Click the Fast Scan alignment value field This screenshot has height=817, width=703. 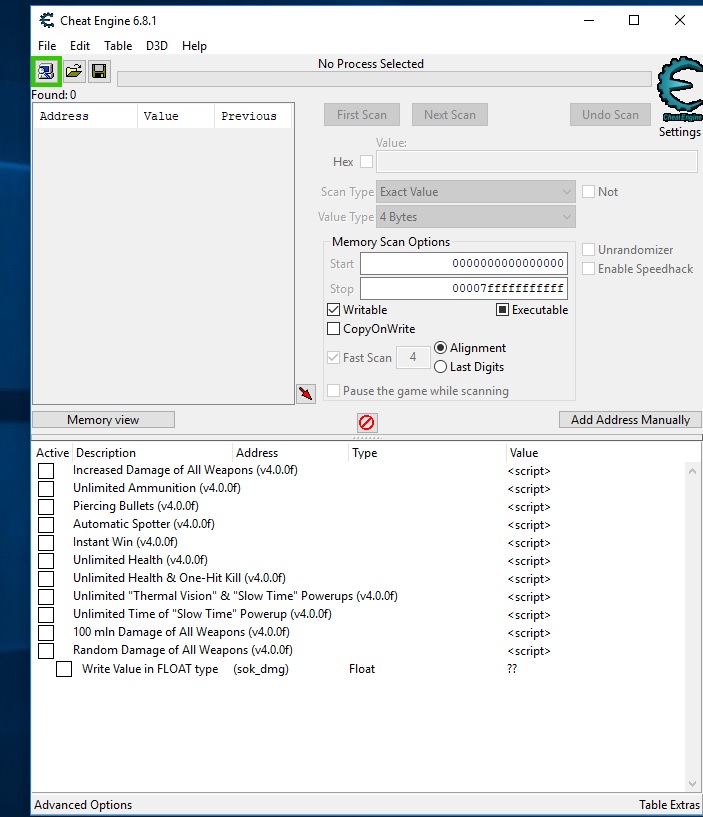click(x=413, y=357)
